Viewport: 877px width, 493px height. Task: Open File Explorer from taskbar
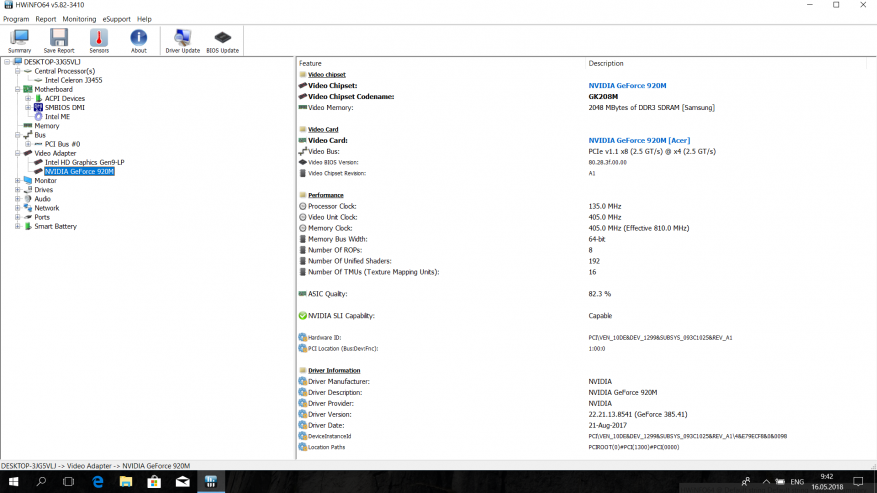(x=126, y=481)
